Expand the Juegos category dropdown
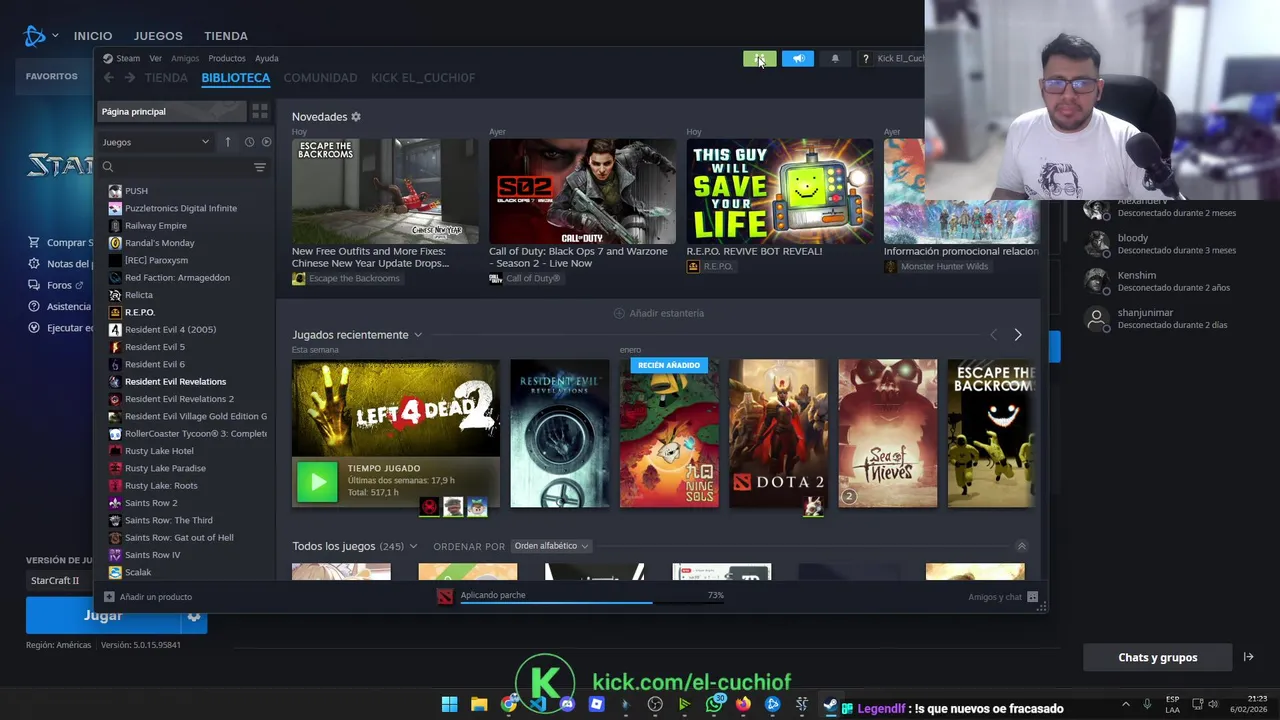Image resolution: width=1280 pixels, height=720 pixels. (x=156, y=142)
